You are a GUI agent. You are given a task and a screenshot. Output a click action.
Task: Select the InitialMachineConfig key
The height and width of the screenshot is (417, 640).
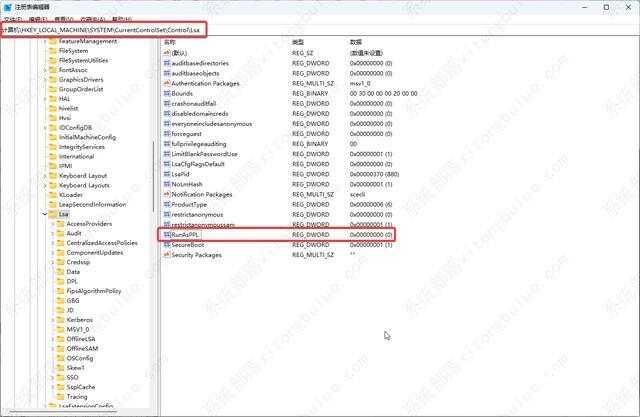click(x=87, y=137)
